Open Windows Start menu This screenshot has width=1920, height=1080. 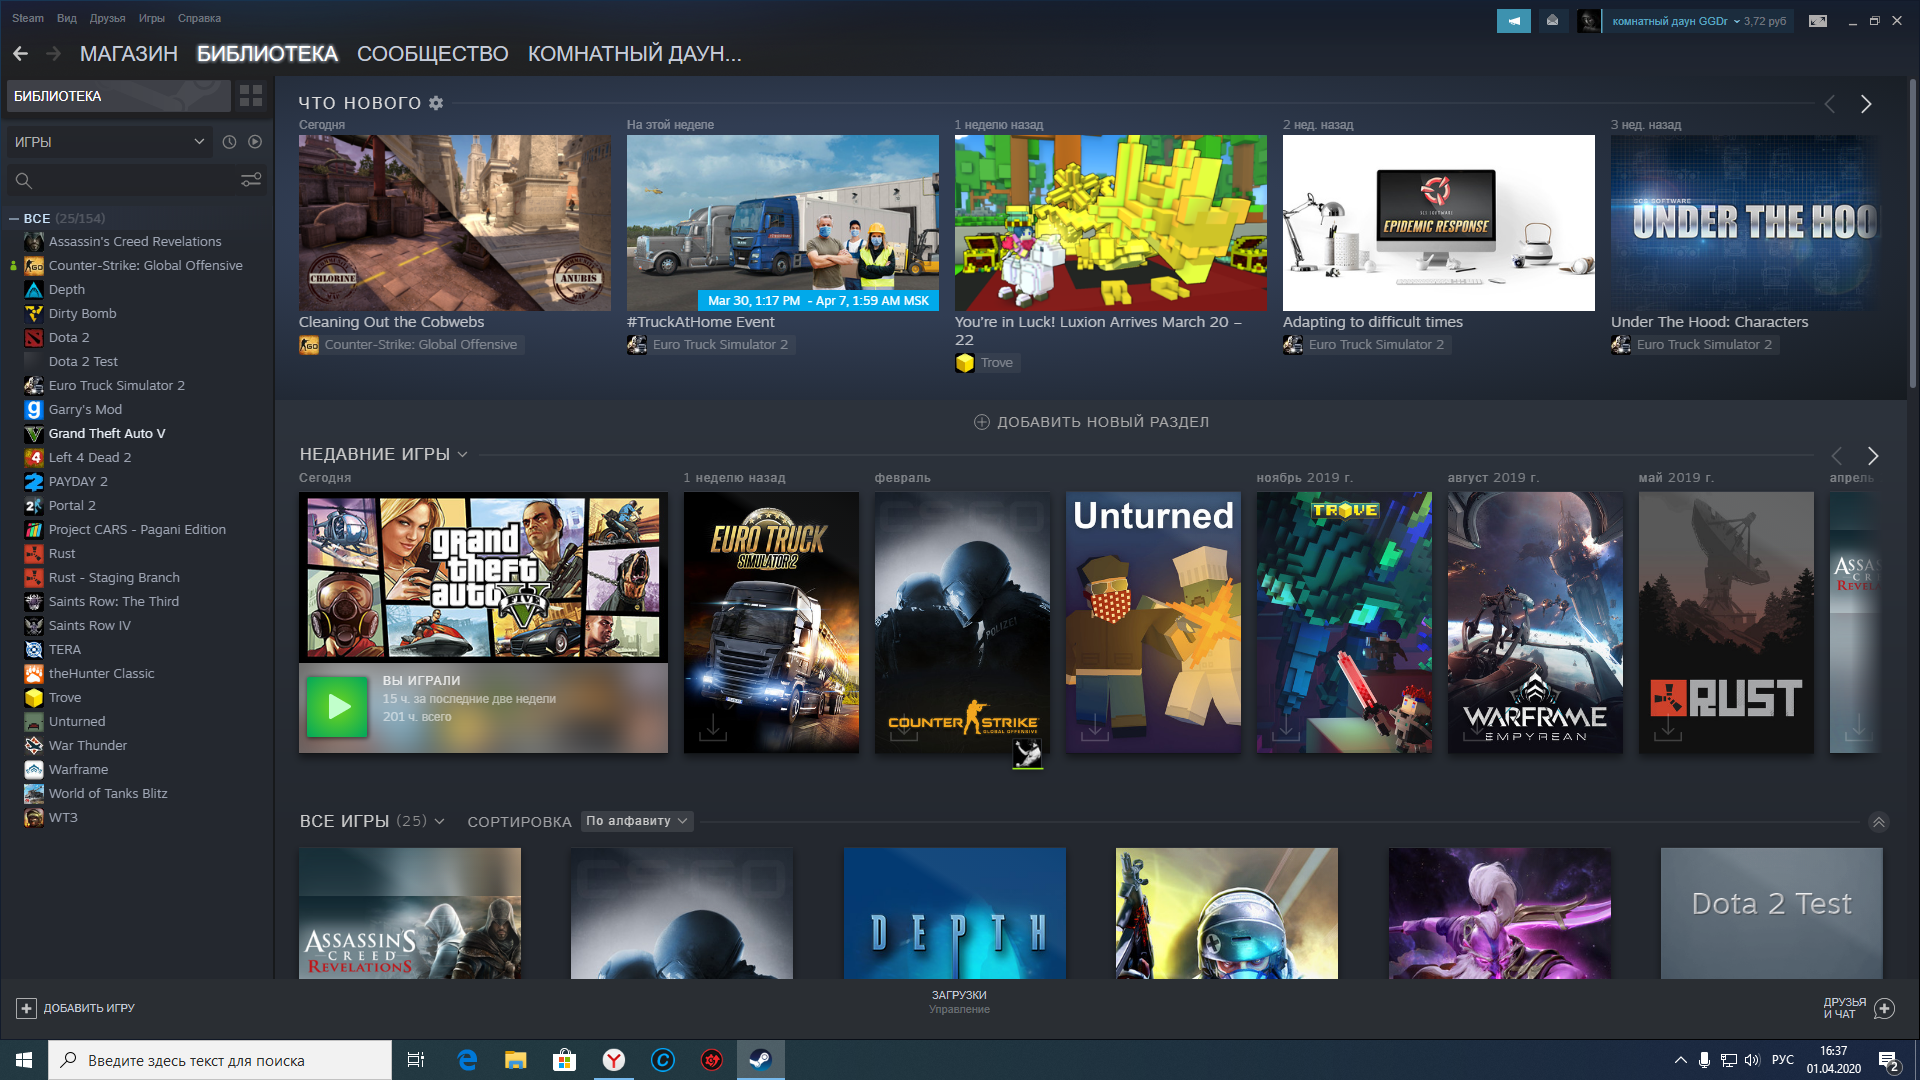pos(24,1060)
